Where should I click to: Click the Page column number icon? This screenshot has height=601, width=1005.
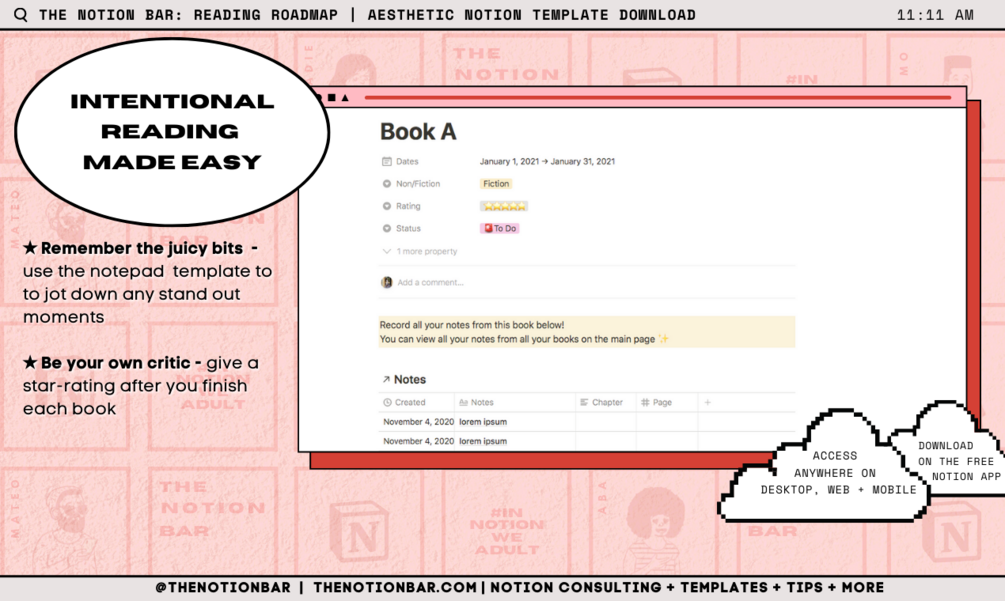[x=645, y=402]
